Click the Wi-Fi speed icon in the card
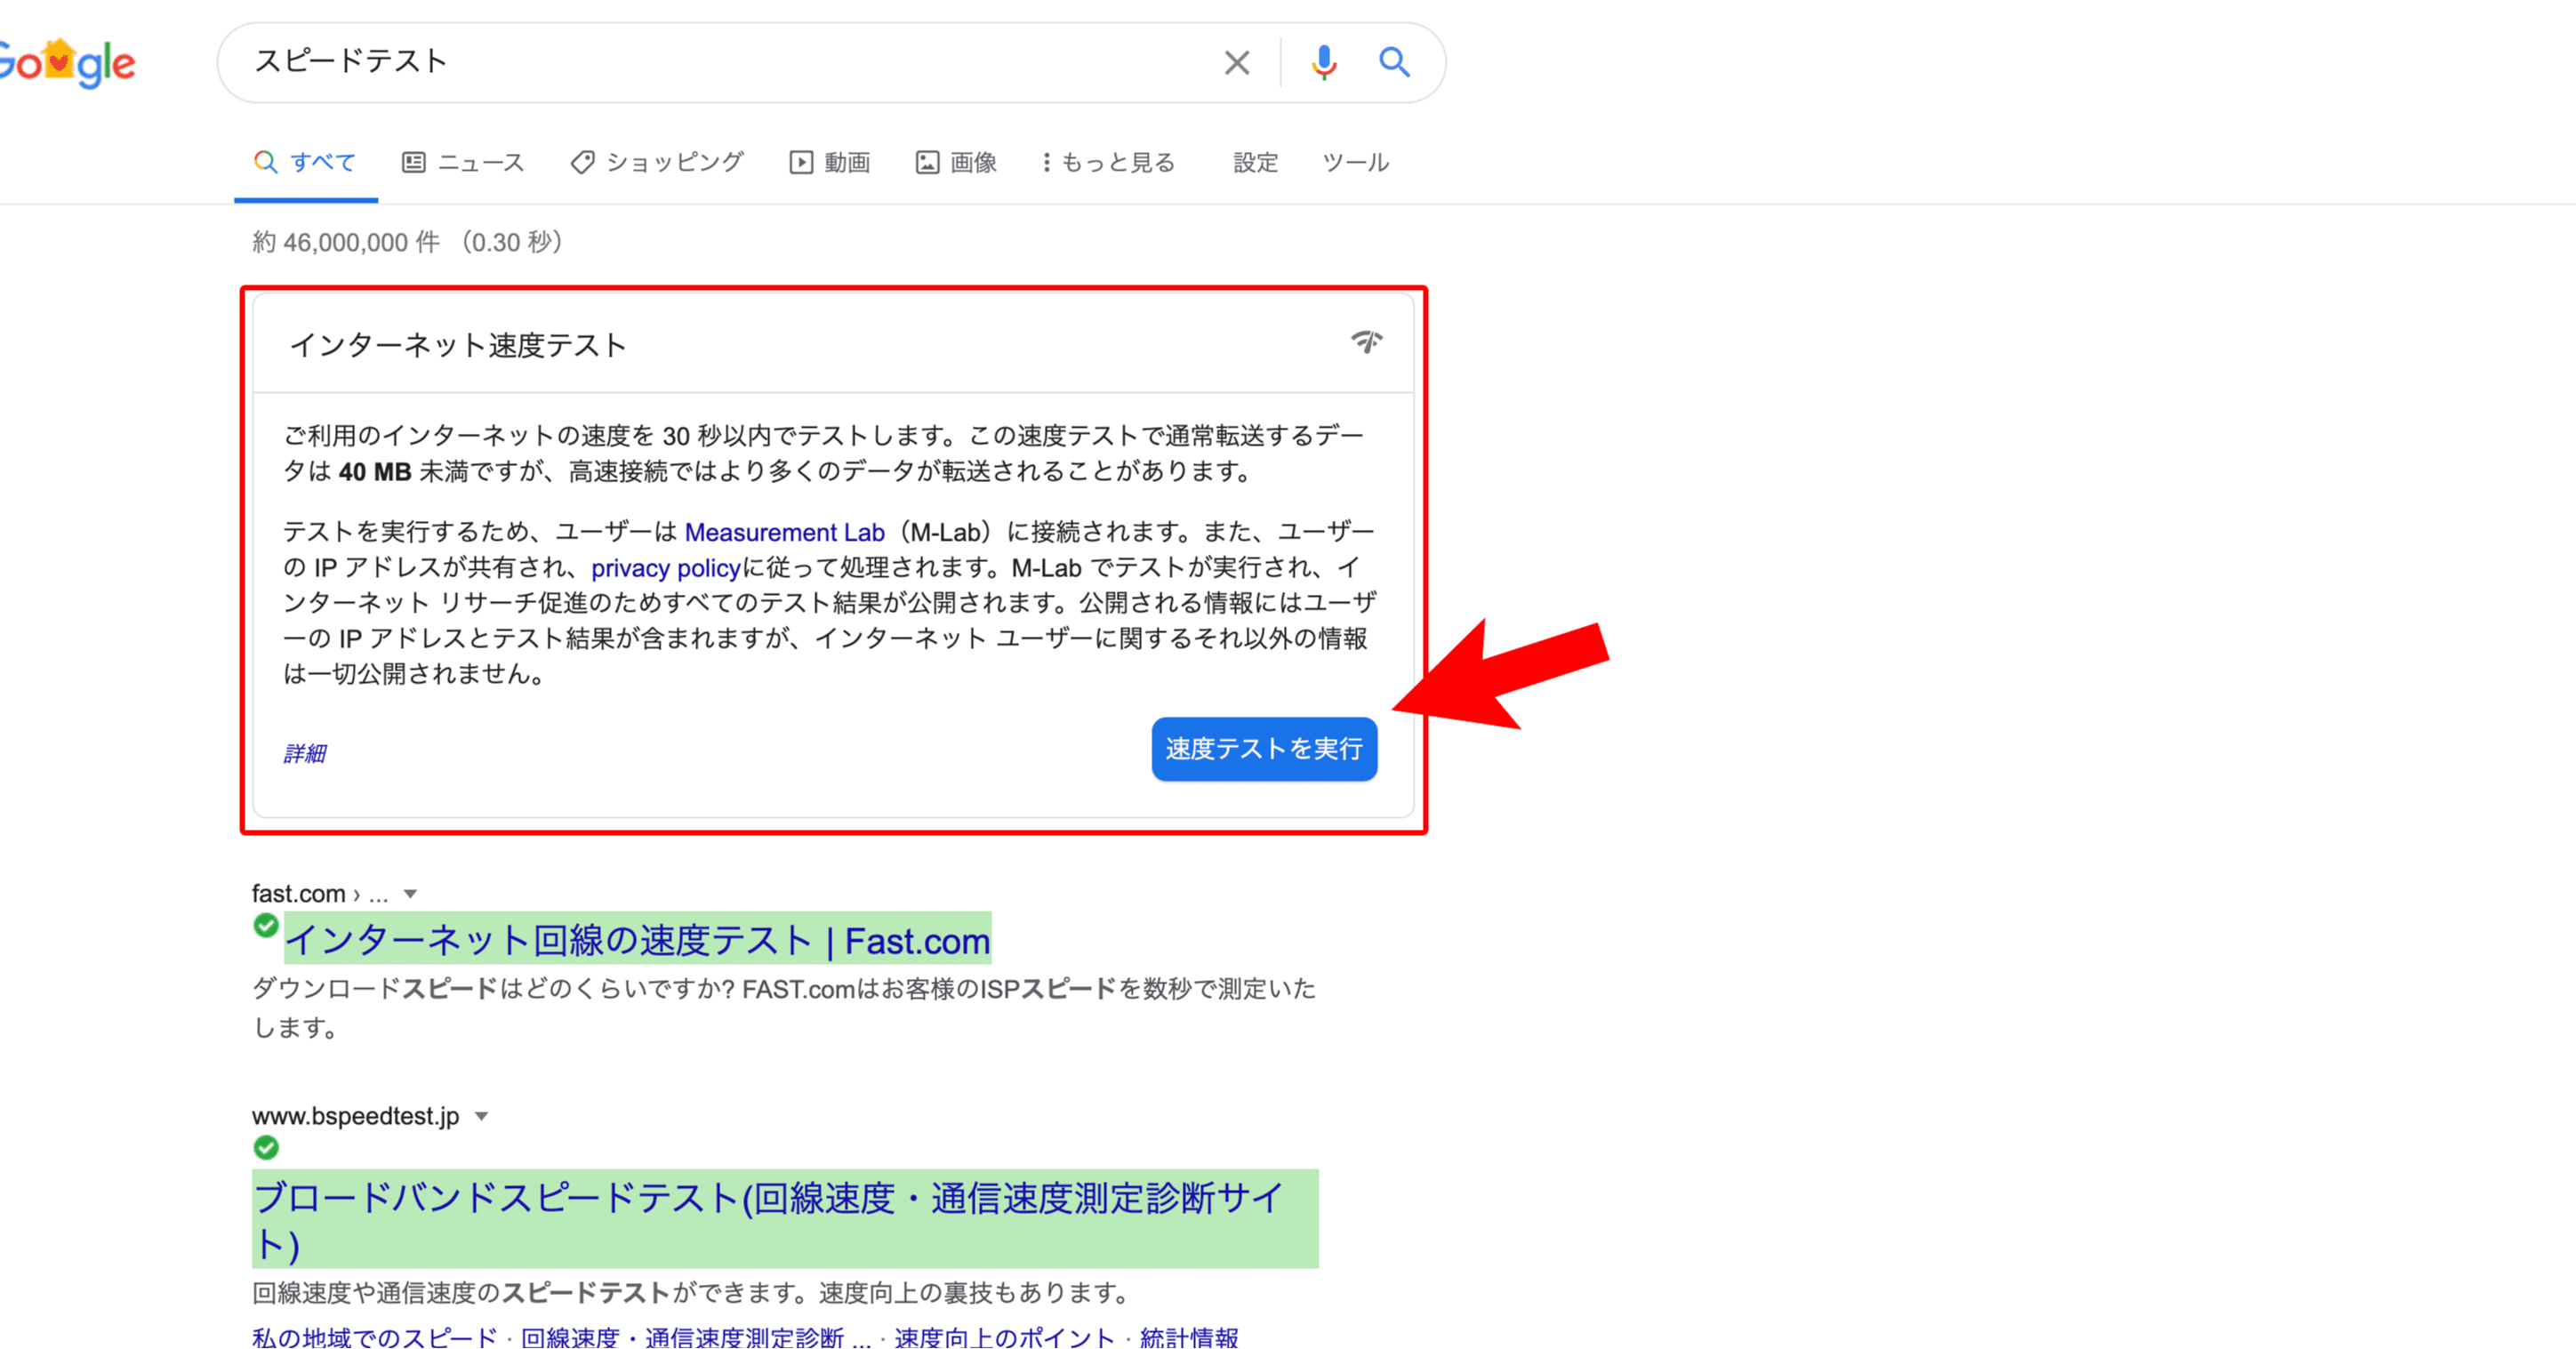2576x1349 pixels. tap(1367, 342)
